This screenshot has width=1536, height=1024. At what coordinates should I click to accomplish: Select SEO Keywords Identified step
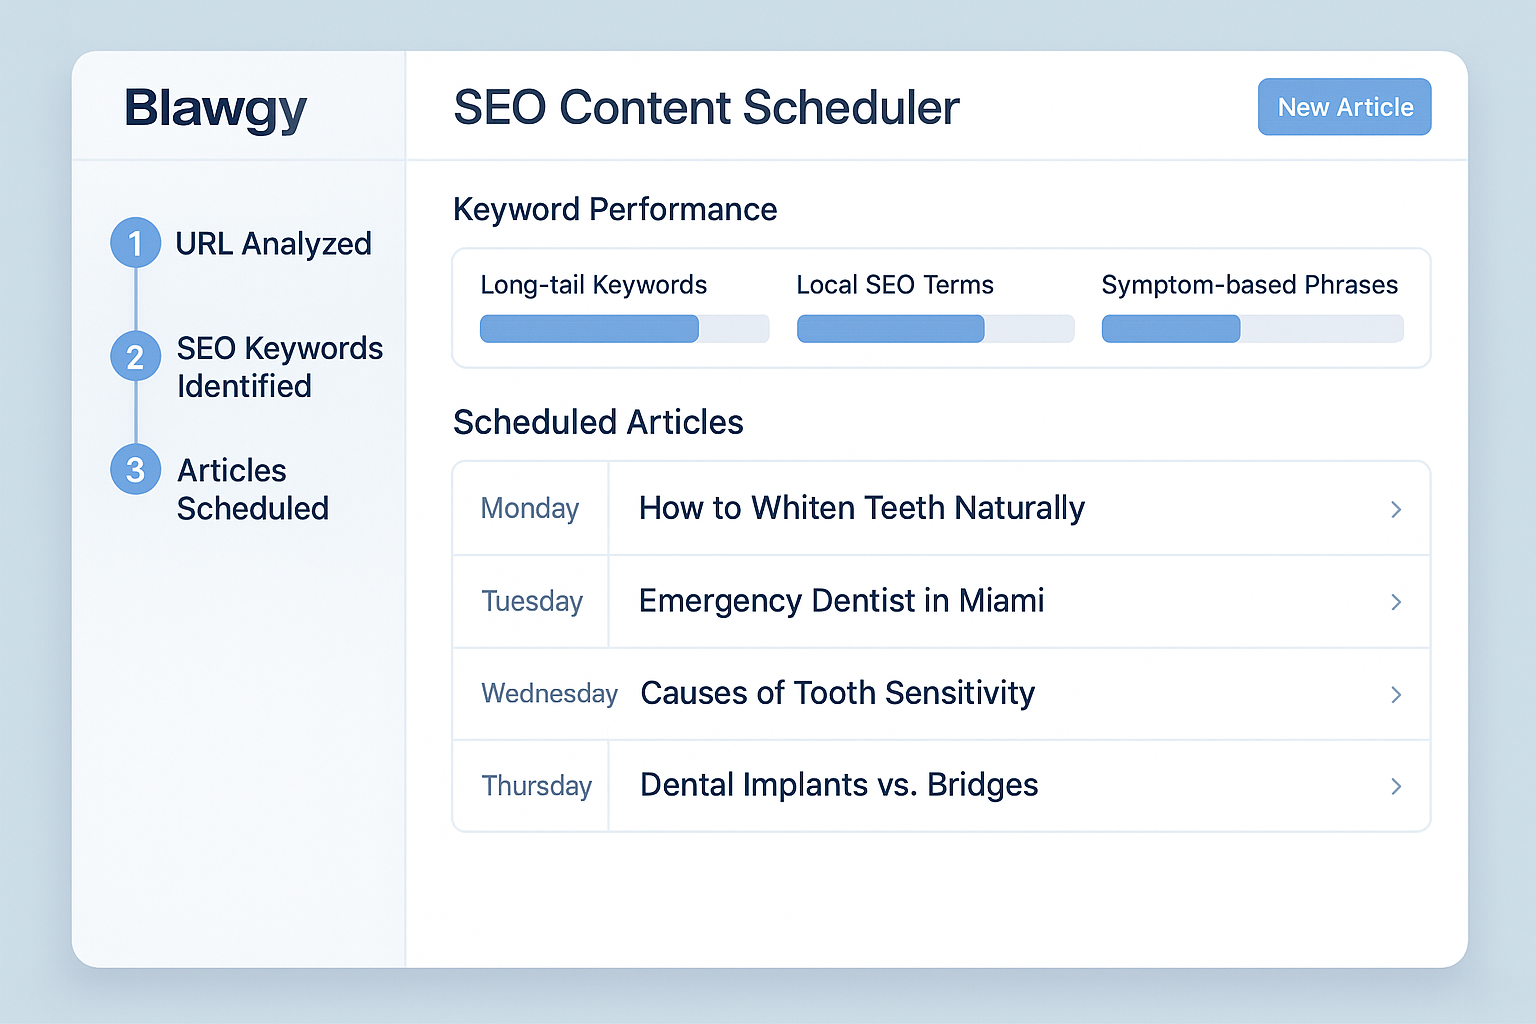[x=280, y=367]
